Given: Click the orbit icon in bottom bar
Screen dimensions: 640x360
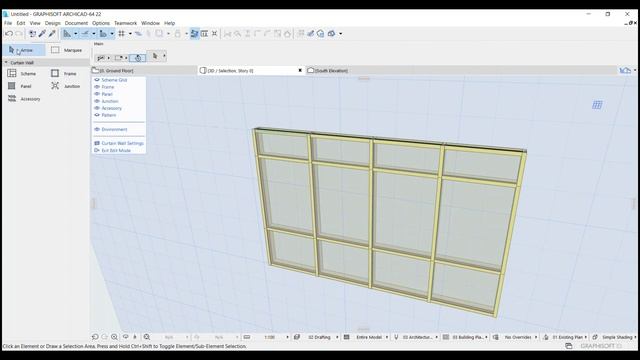Looking at the screenshot, I should pyautogui.click(x=125, y=337).
